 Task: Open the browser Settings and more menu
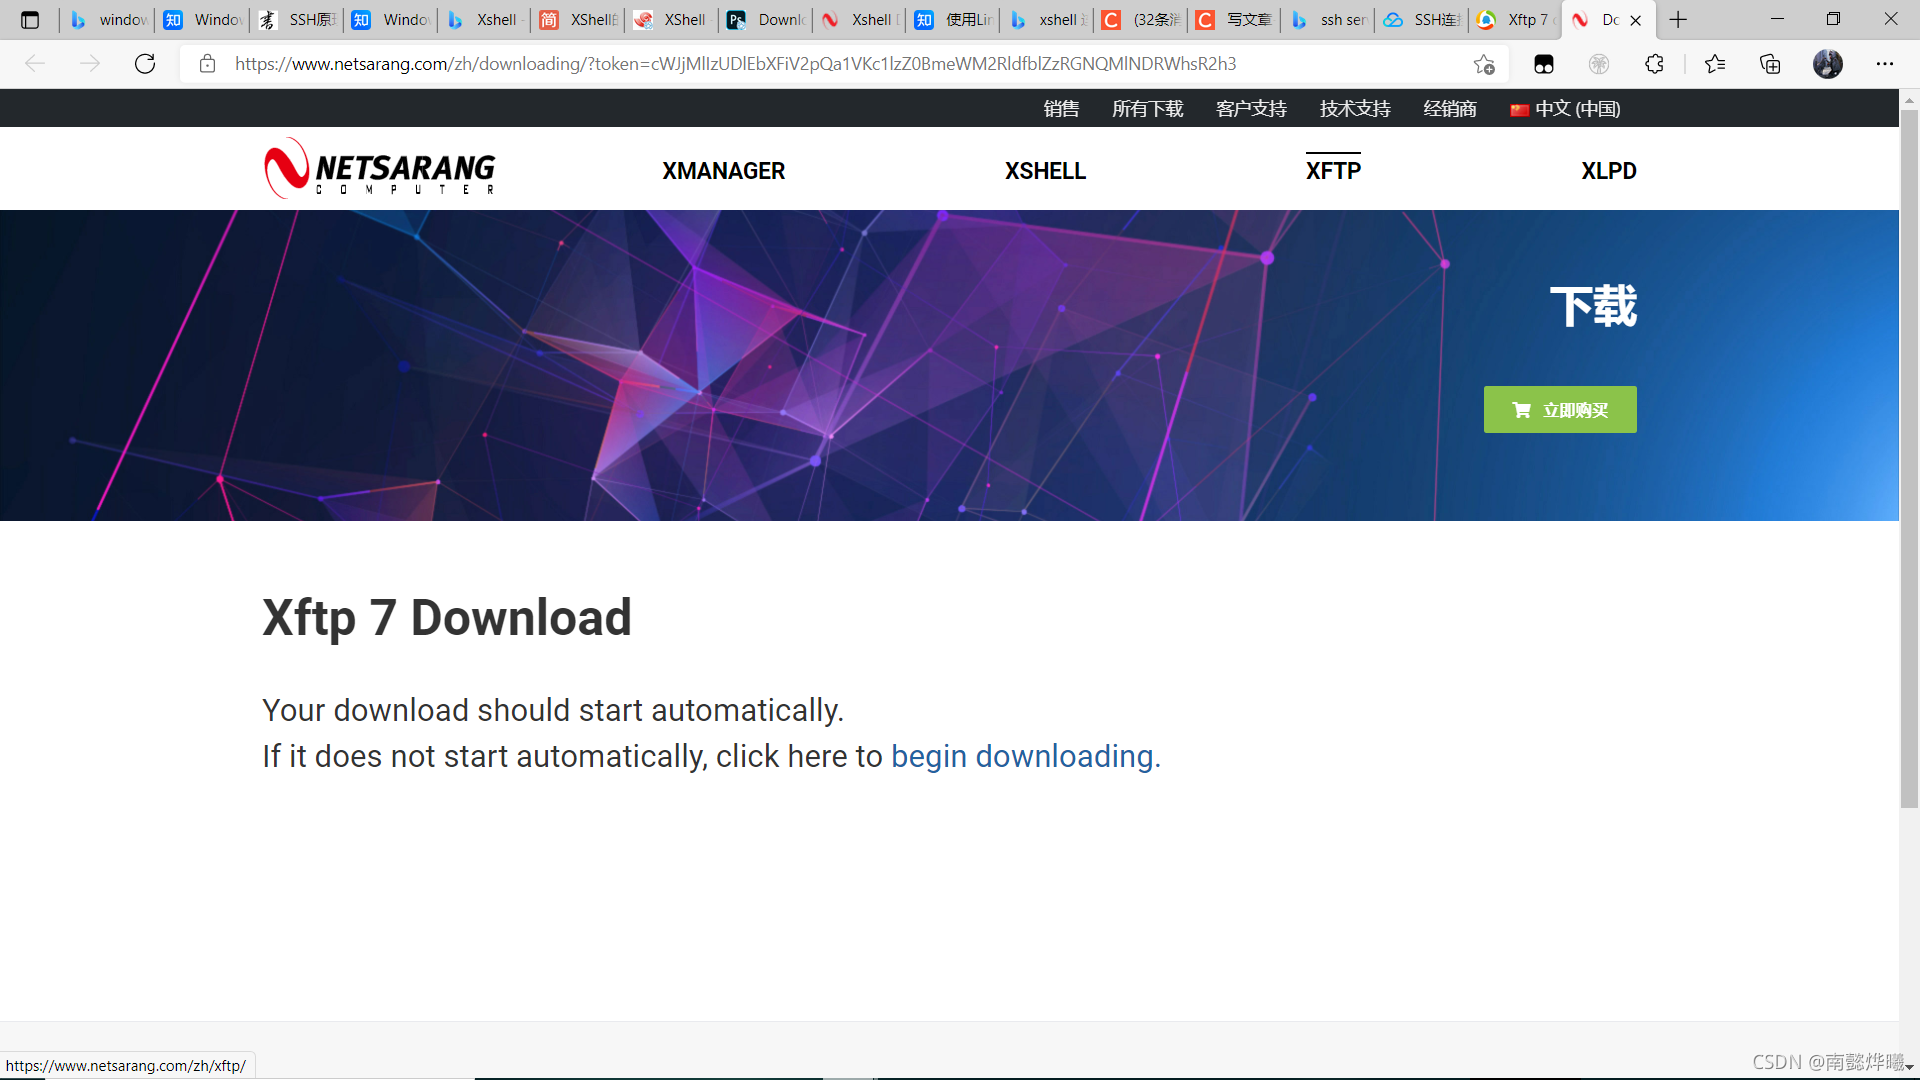(x=1885, y=64)
